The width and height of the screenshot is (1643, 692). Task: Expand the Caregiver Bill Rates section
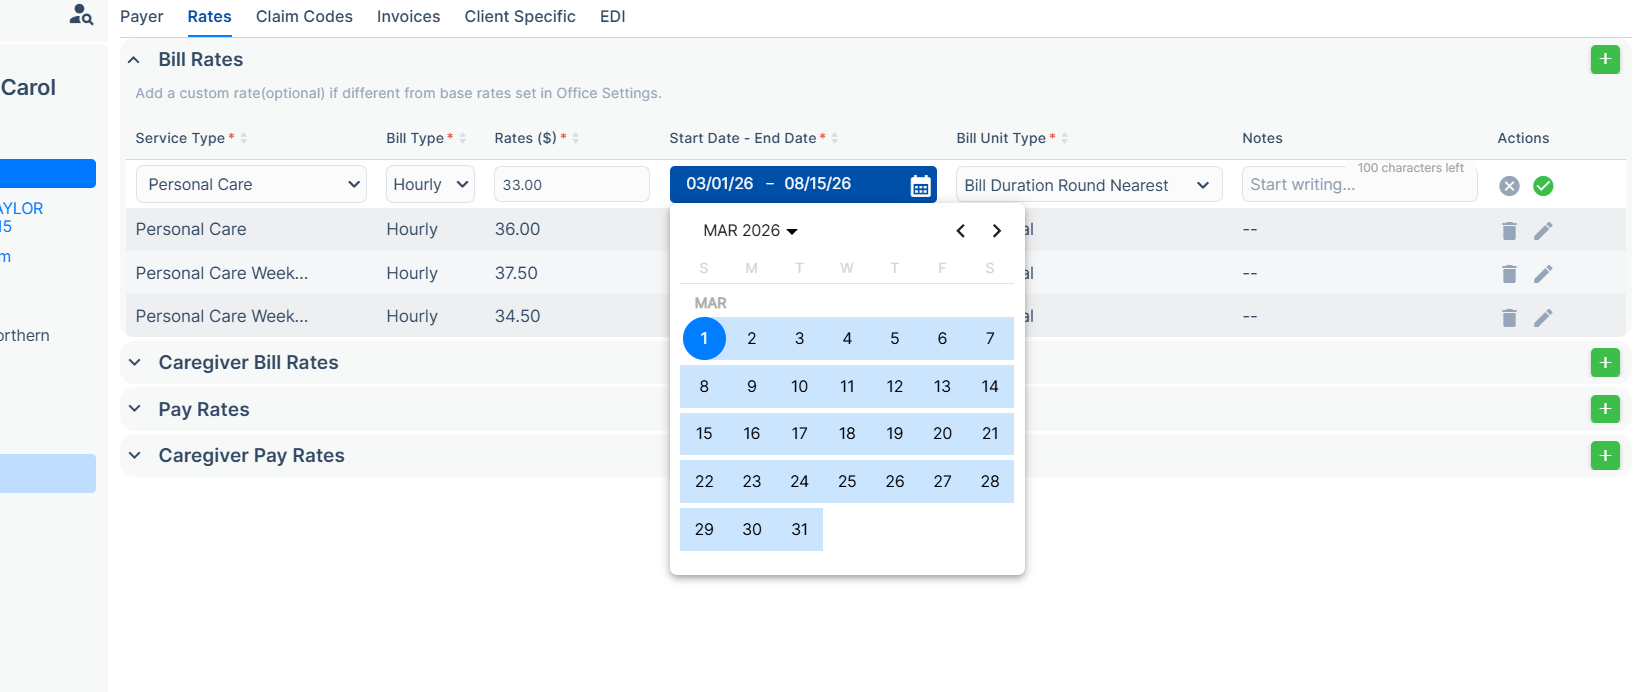point(134,362)
